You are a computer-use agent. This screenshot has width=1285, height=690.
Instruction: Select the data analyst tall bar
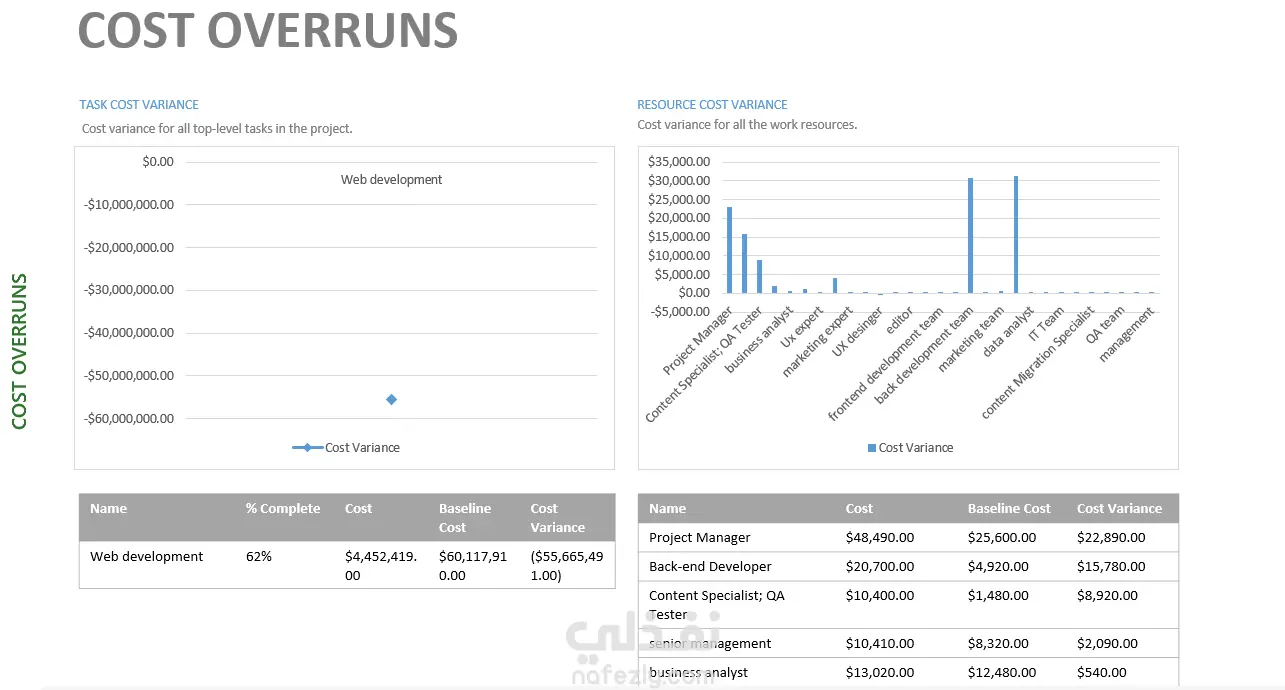click(1016, 235)
